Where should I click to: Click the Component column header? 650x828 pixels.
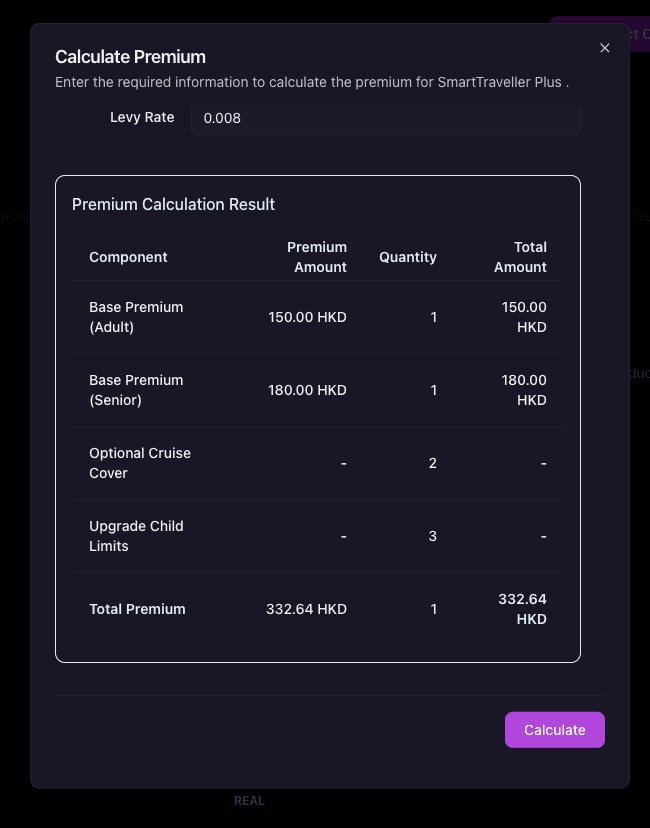click(128, 257)
